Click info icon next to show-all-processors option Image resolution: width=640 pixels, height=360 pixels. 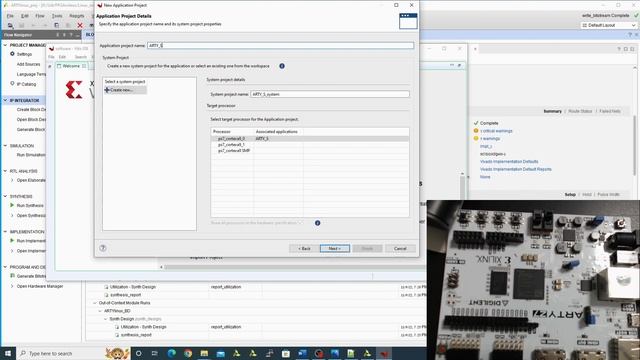pos(317,223)
